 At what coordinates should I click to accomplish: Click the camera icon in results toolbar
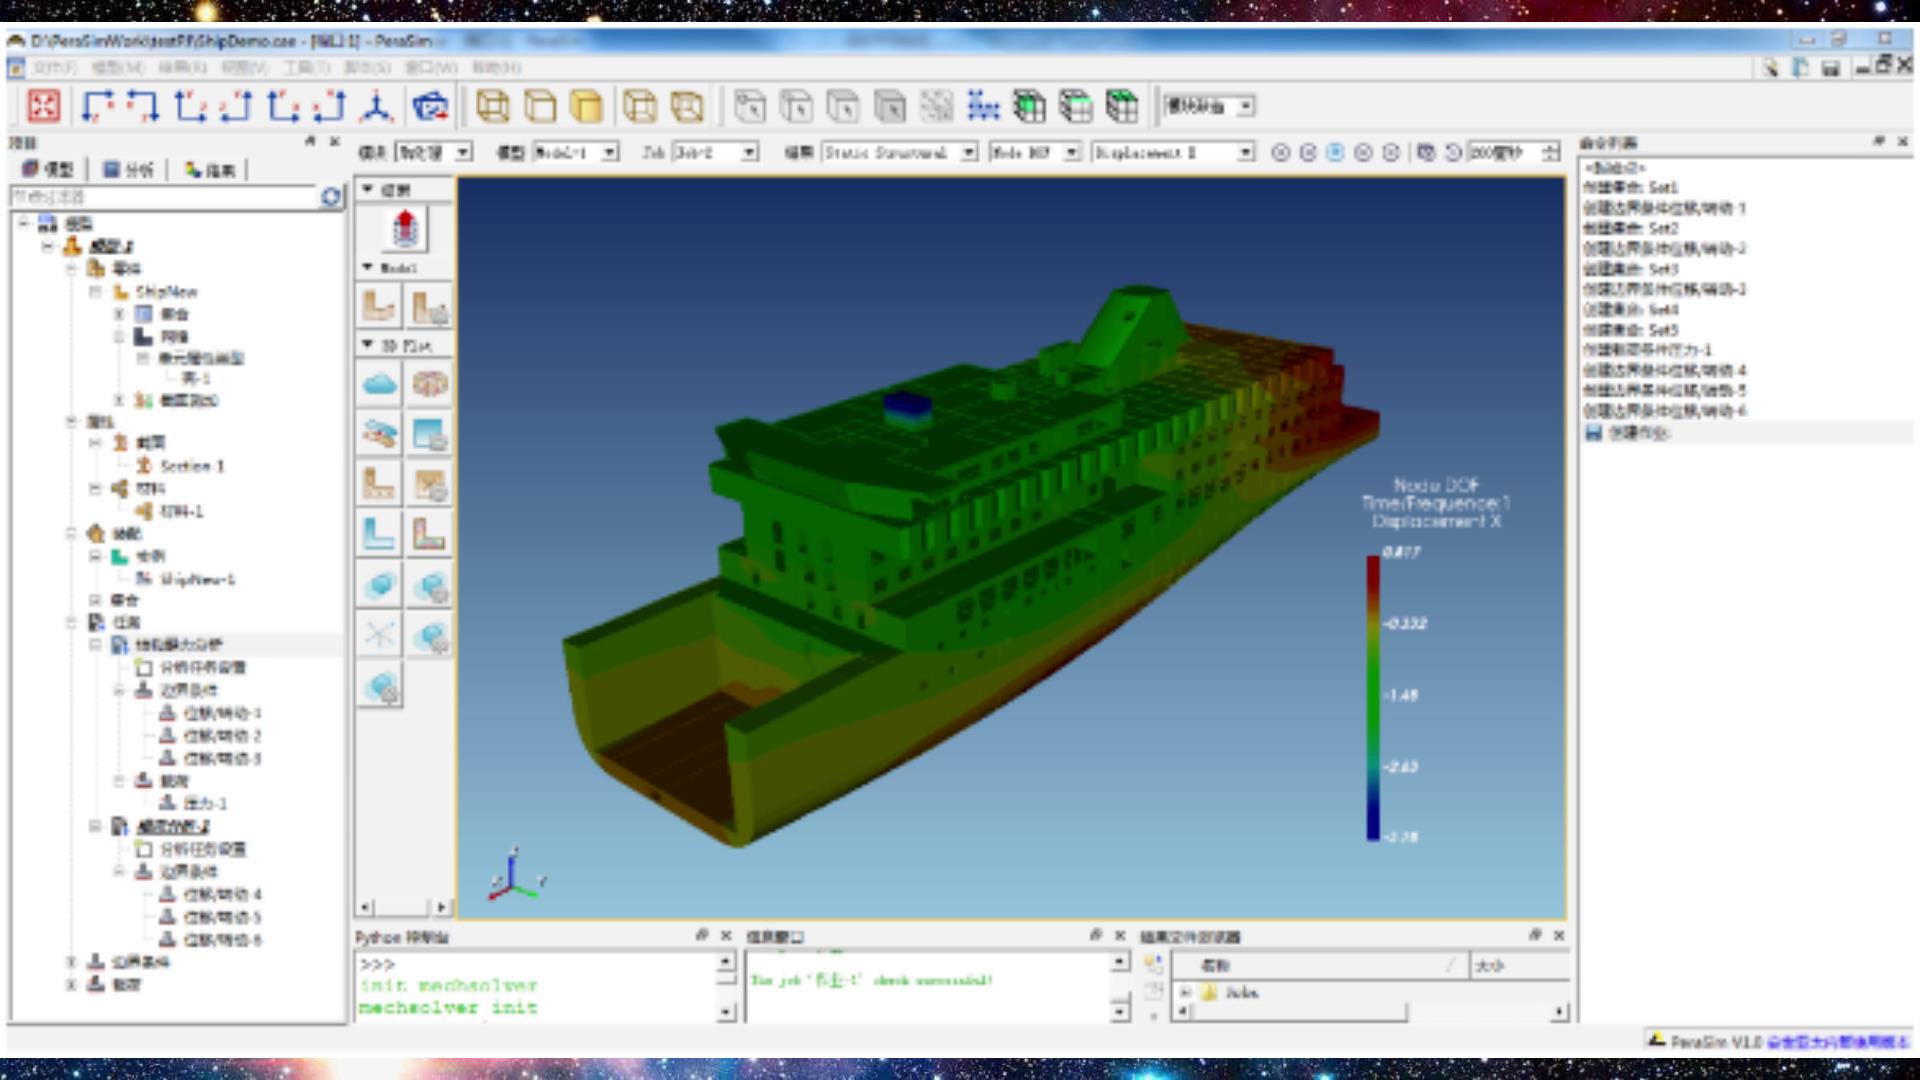tap(1426, 152)
